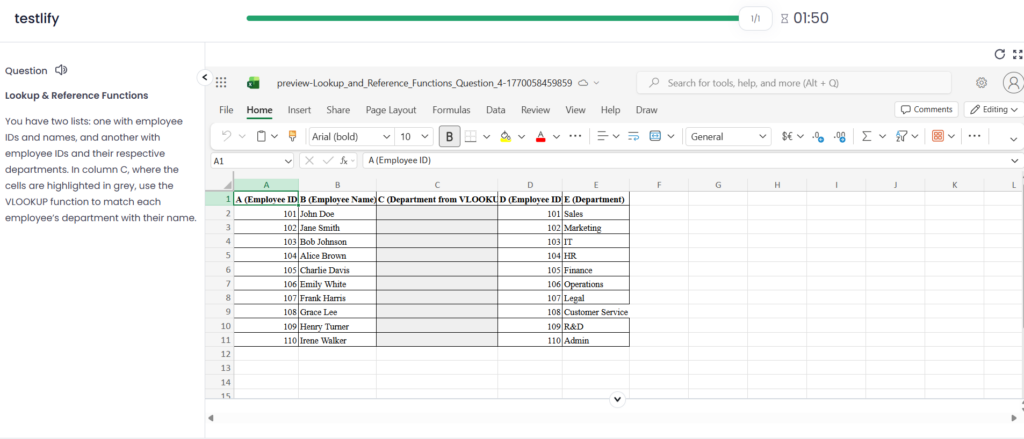Open the app launcher grid icon

click(221, 83)
